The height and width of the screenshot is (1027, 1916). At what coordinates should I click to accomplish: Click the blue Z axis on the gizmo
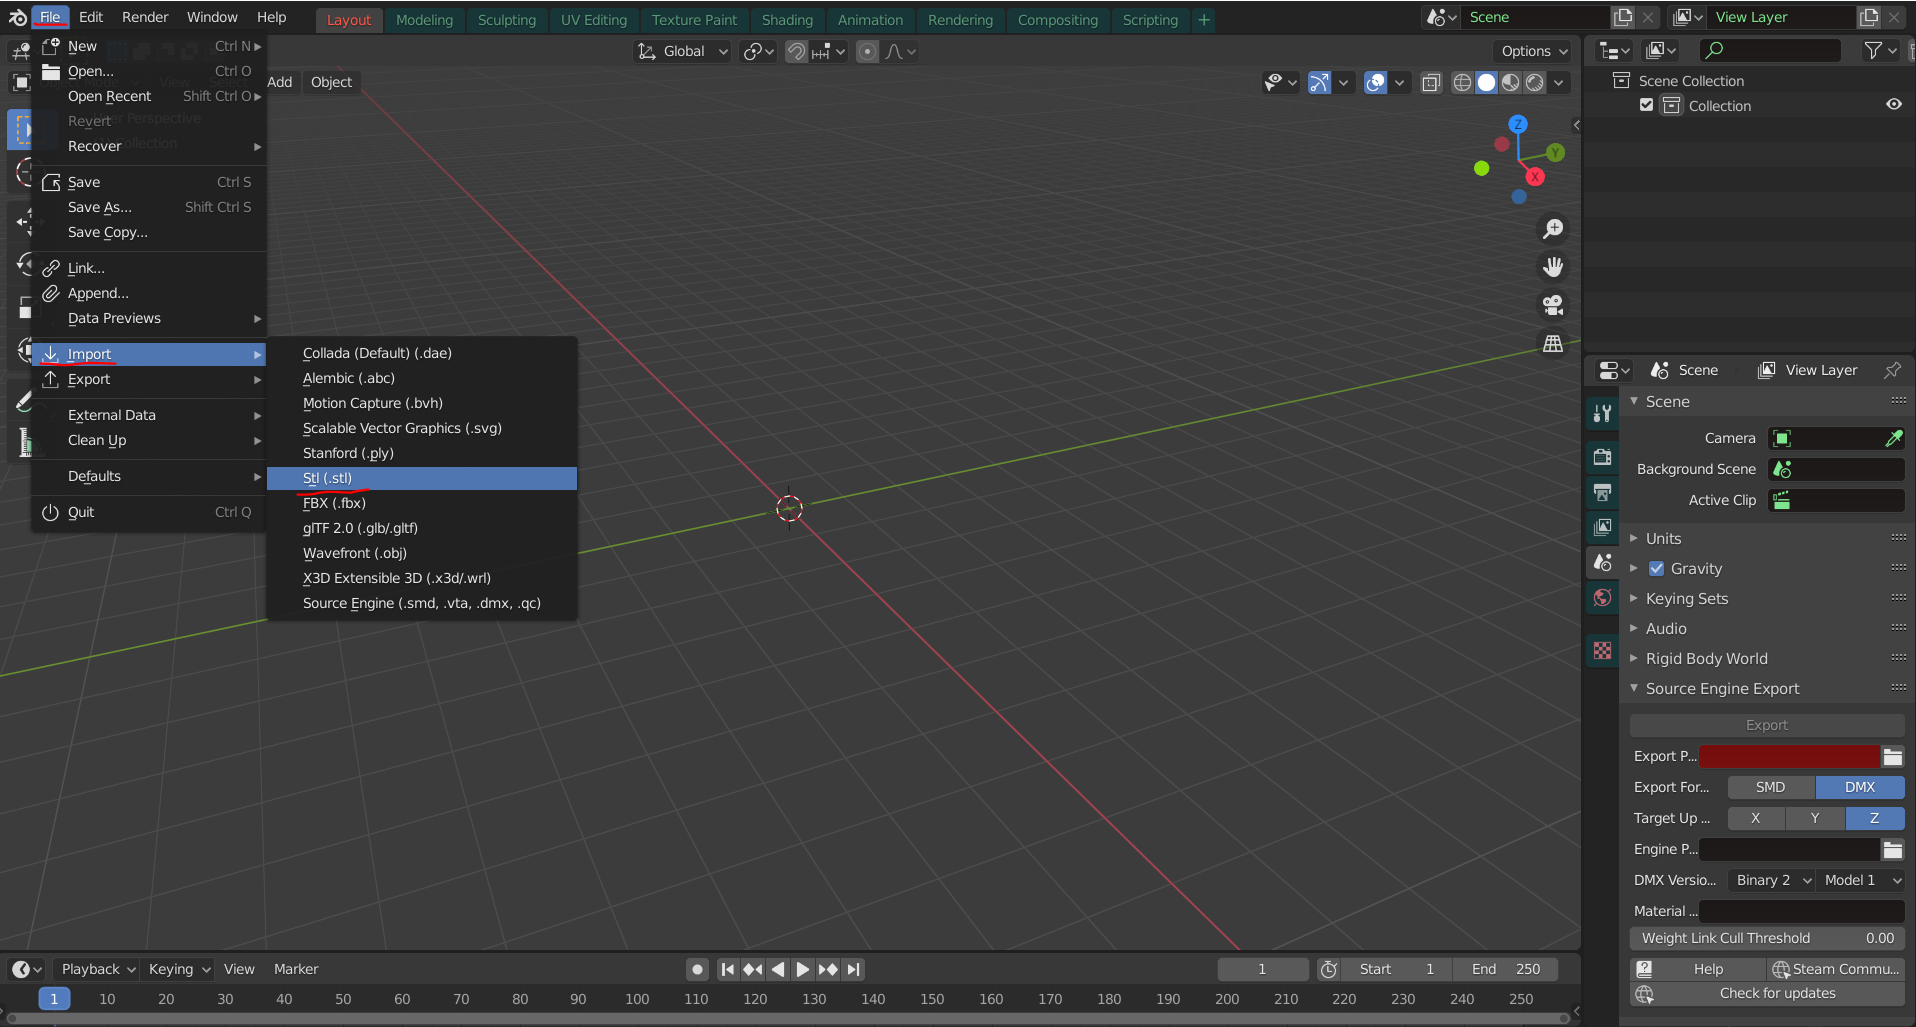(x=1518, y=124)
